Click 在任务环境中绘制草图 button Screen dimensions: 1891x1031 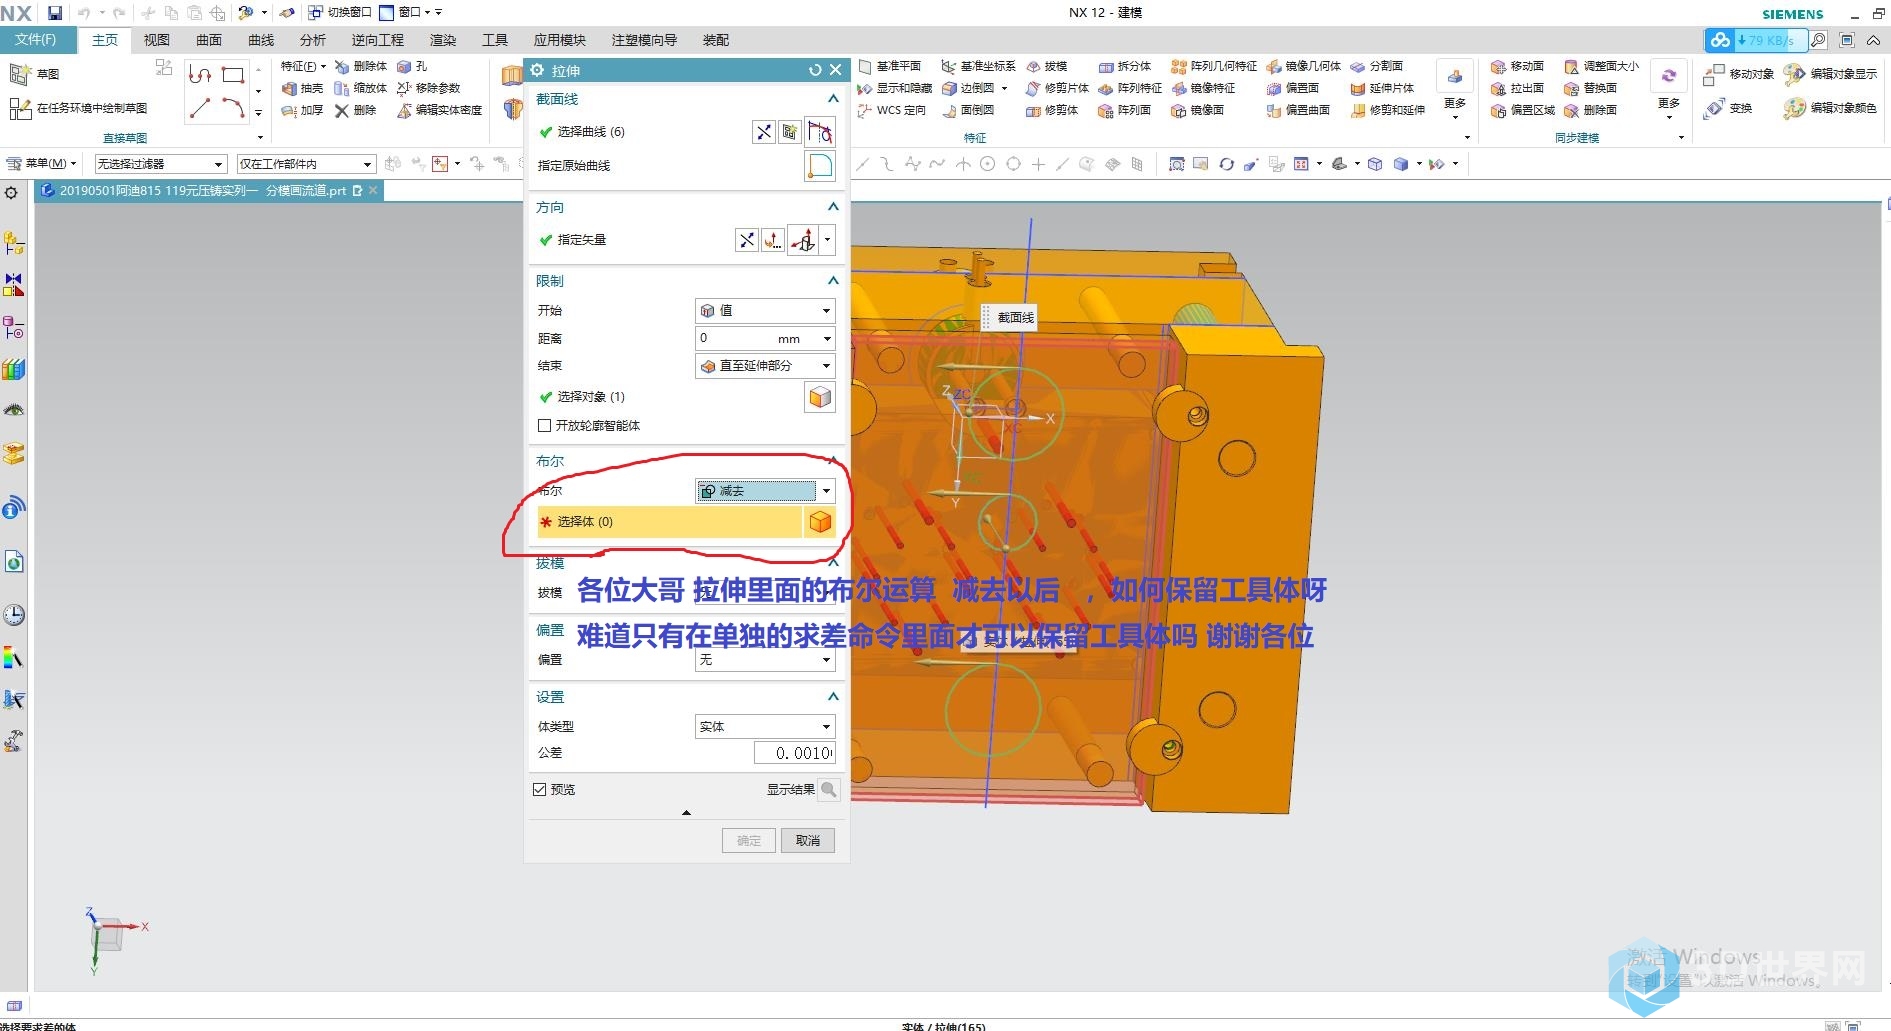coord(79,108)
